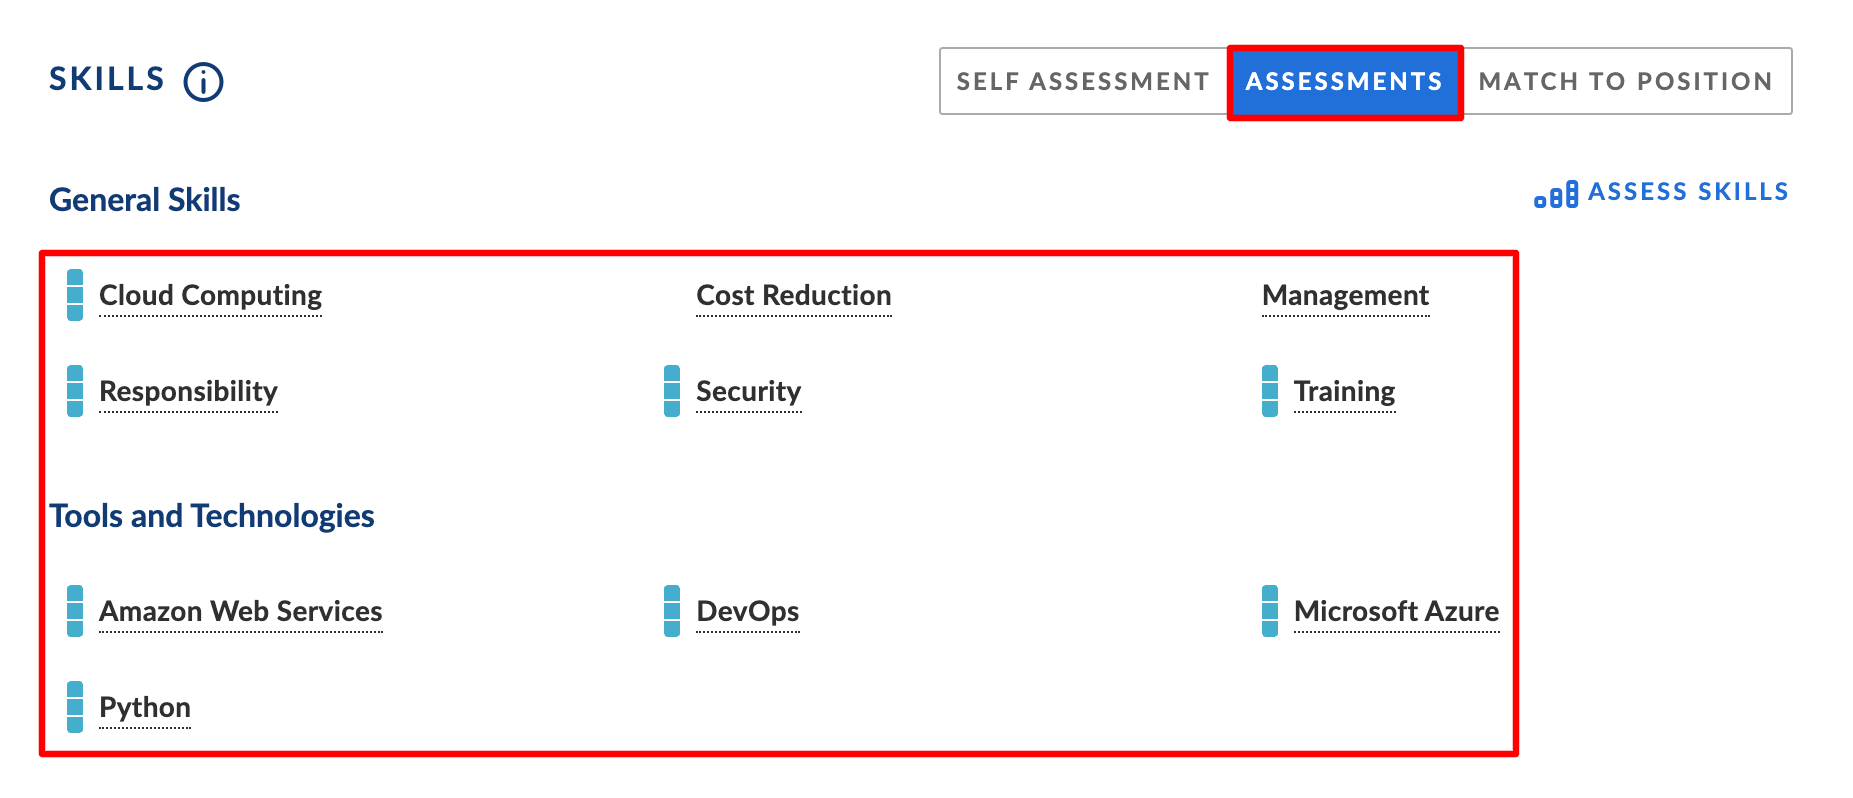Switch to the Self Assessment tab
This screenshot has height=798, width=1853.
tap(1084, 81)
